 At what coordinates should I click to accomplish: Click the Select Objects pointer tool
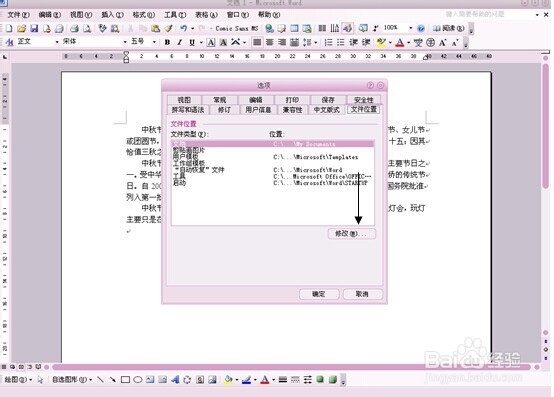coord(40,380)
